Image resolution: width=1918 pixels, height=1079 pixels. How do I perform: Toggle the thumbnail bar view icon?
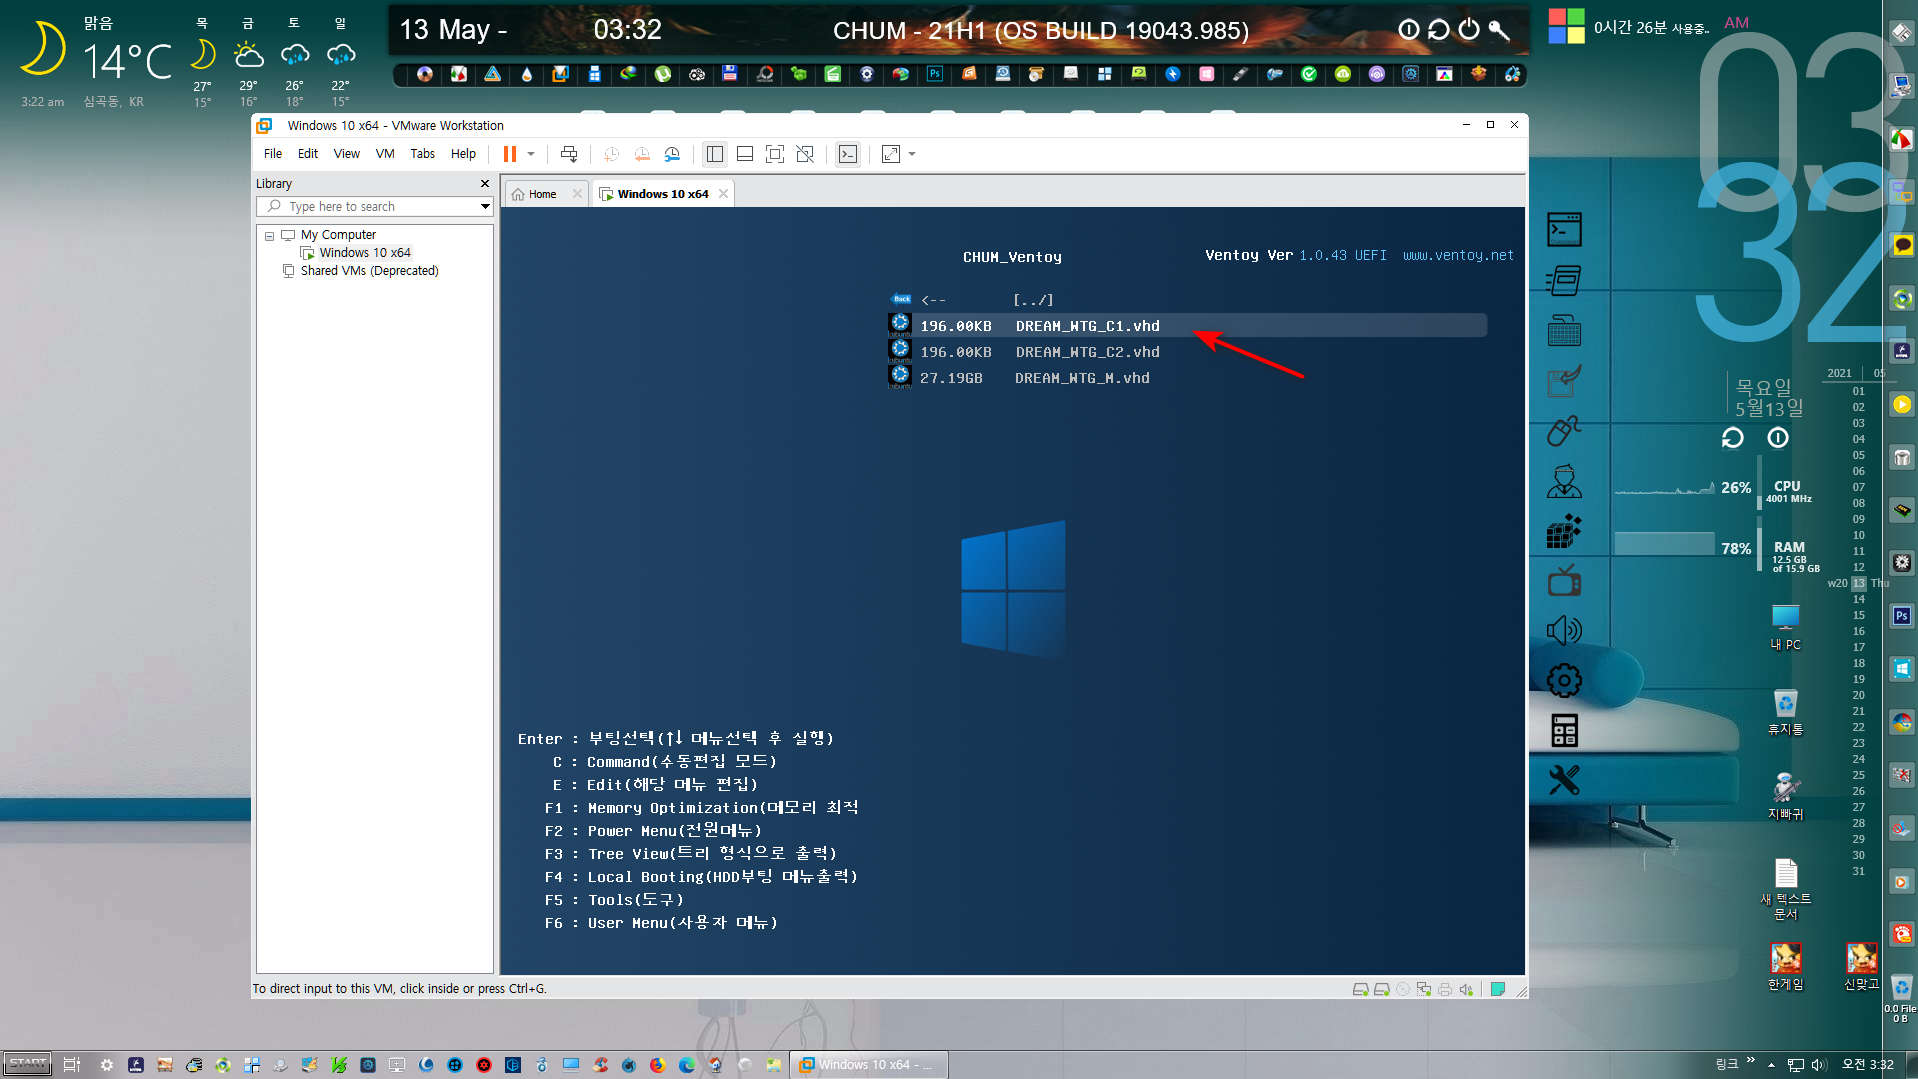tap(745, 154)
